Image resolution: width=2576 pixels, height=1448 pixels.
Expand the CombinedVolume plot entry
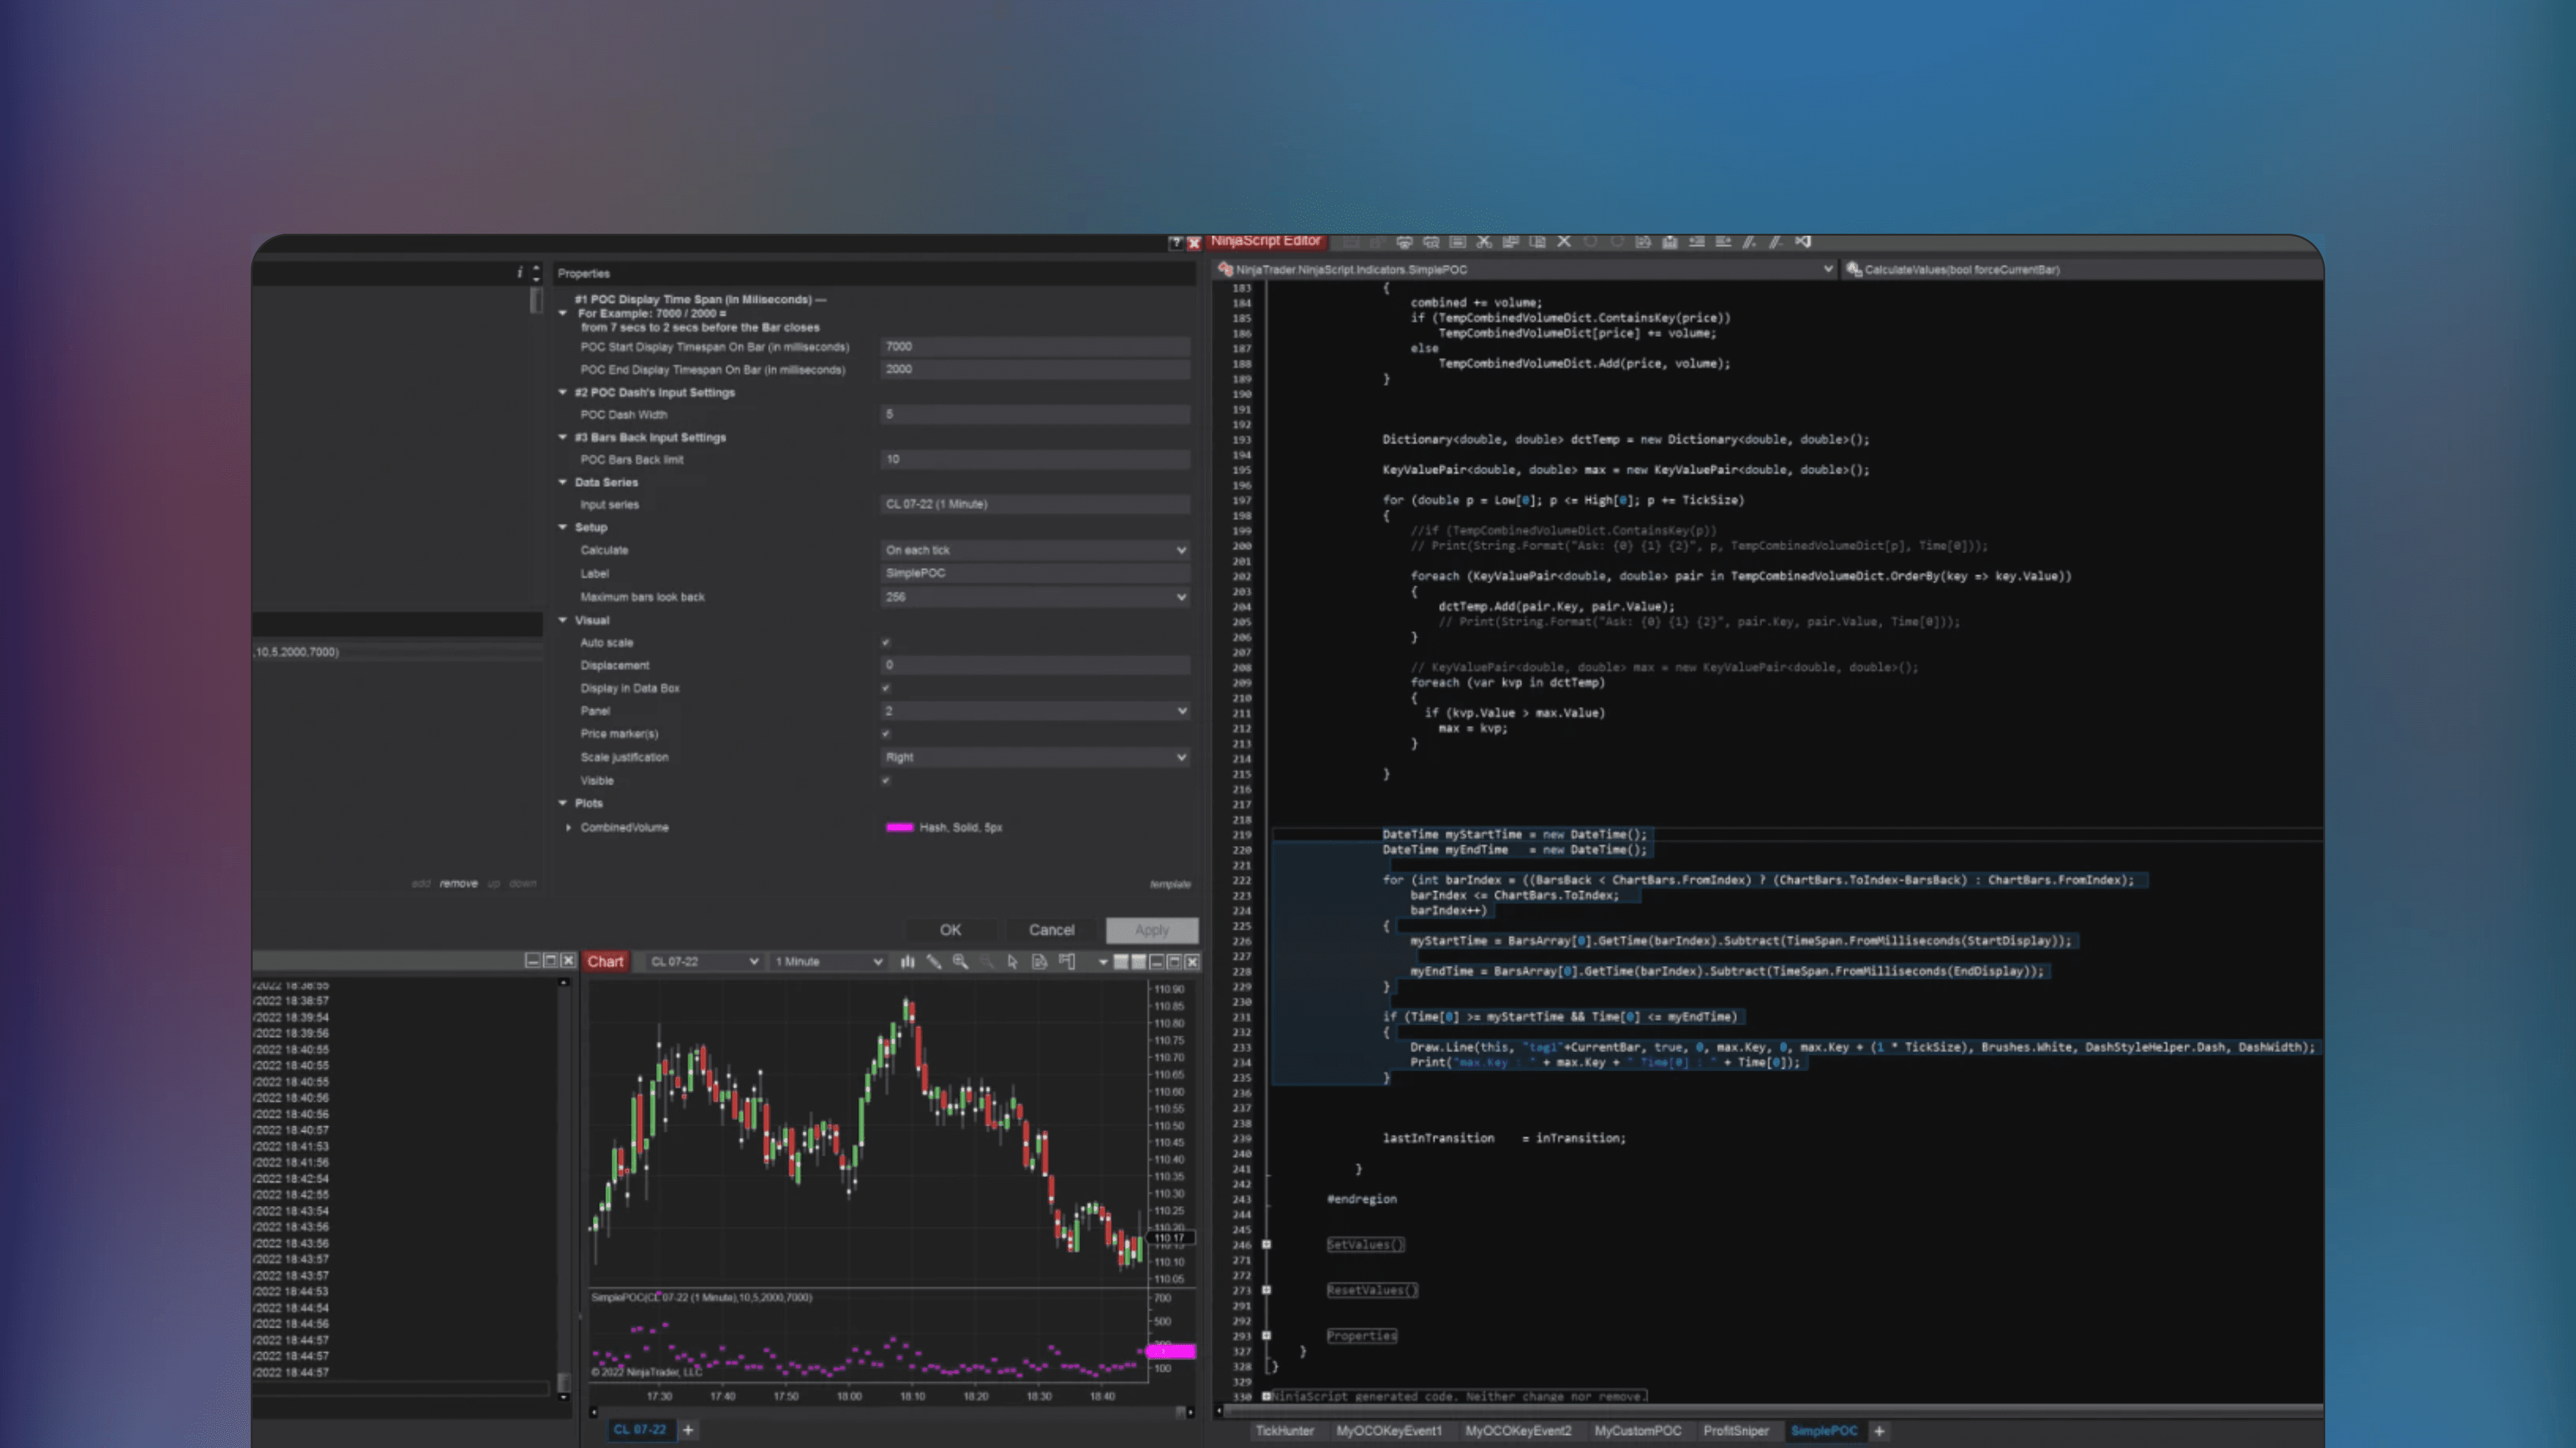[569, 827]
